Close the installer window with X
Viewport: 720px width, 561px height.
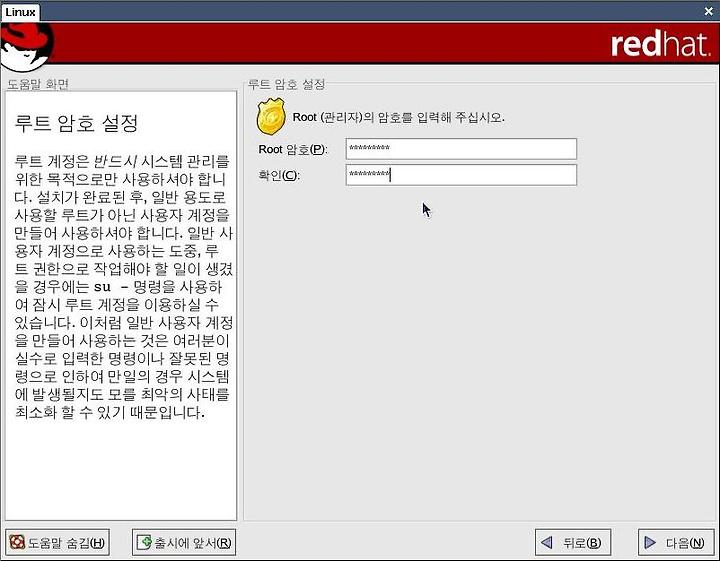[709, 11]
